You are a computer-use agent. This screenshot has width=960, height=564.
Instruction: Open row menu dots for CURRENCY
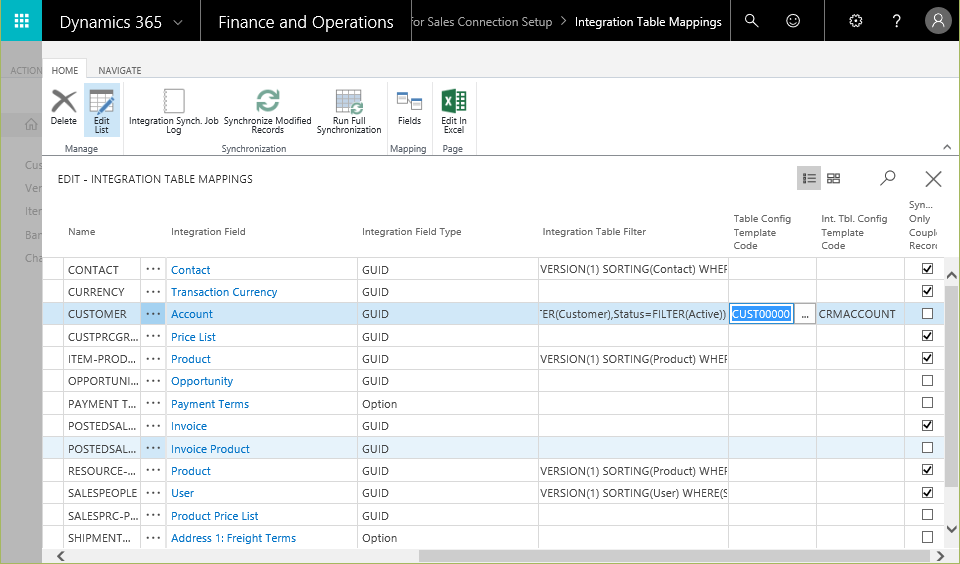[153, 291]
